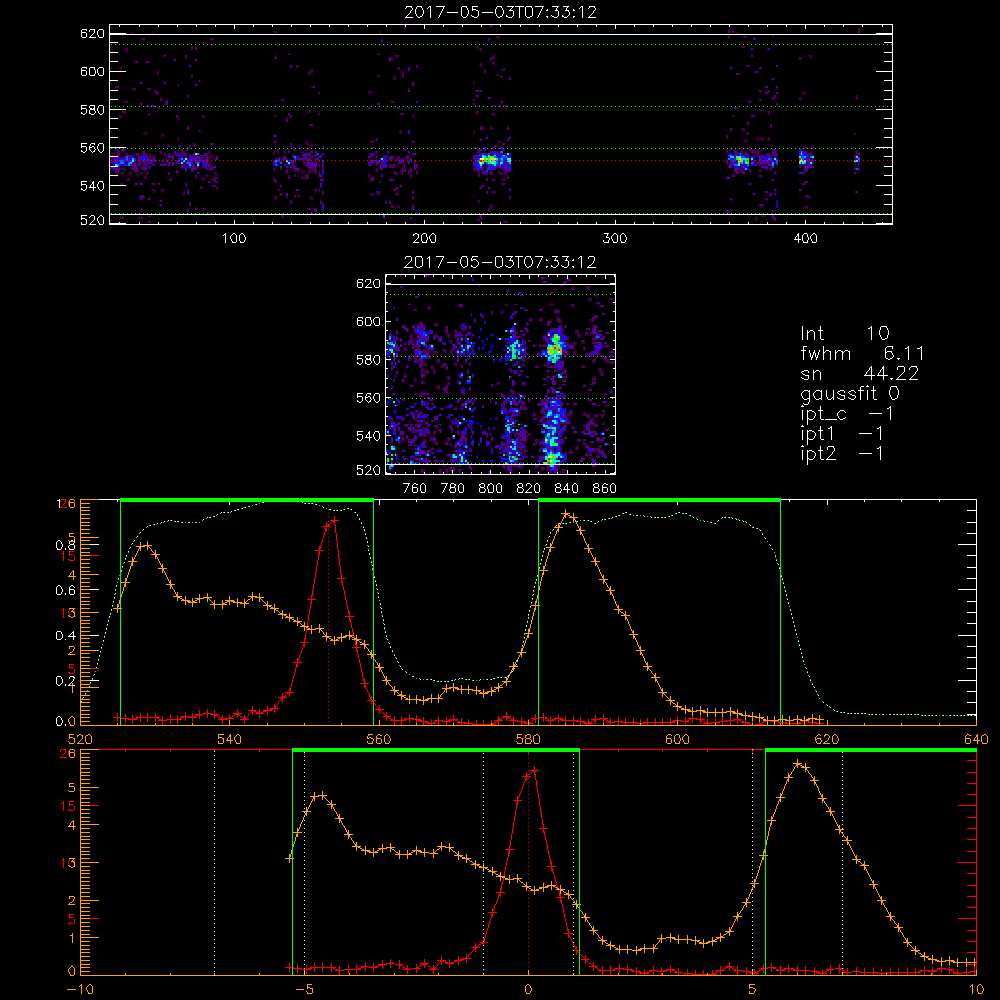Click the red curve peak in bottom profile plot
1000x1000 pixels.
[x=534, y=770]
